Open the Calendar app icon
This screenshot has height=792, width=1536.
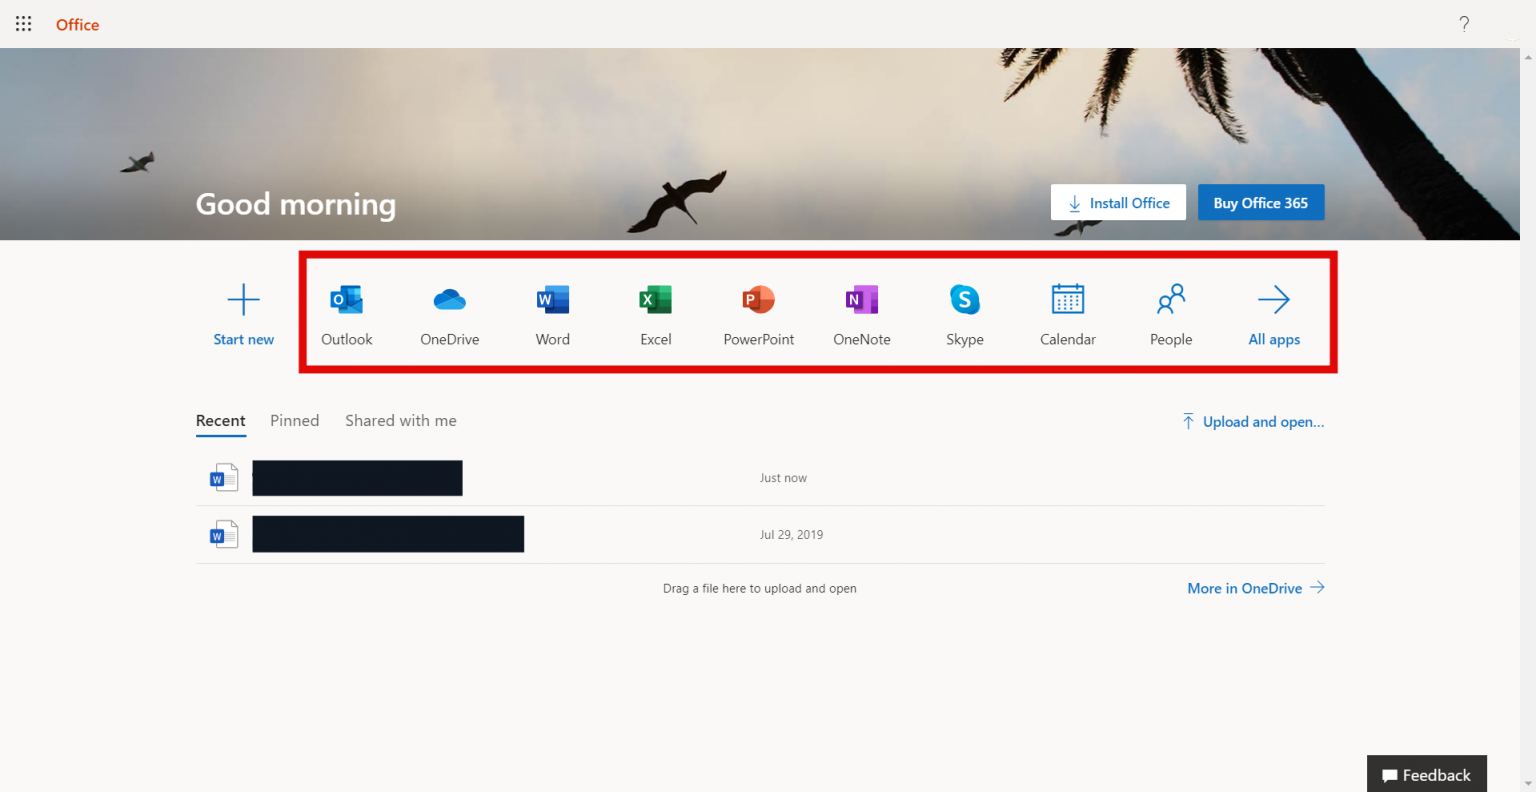1068,300
